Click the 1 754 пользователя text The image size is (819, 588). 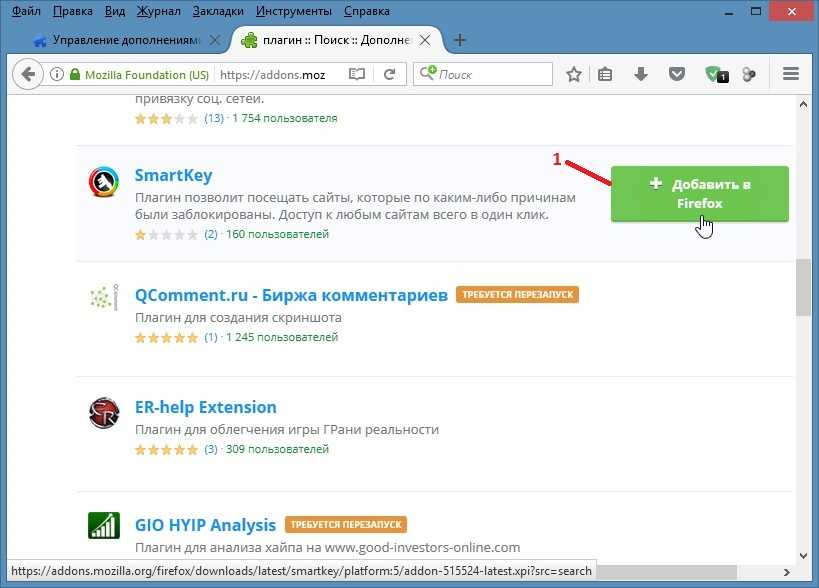tap(285, 118)
